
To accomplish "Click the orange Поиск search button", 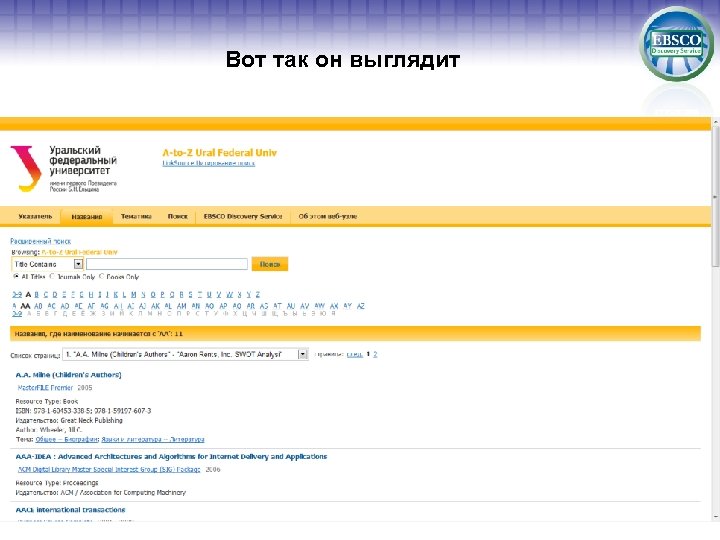I will [270, 264].
